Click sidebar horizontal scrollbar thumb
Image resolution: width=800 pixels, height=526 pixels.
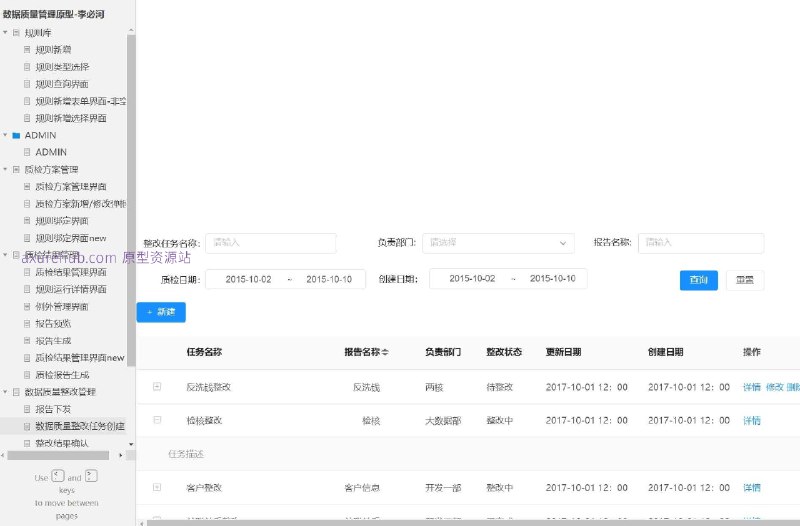[x=58, y=455]
